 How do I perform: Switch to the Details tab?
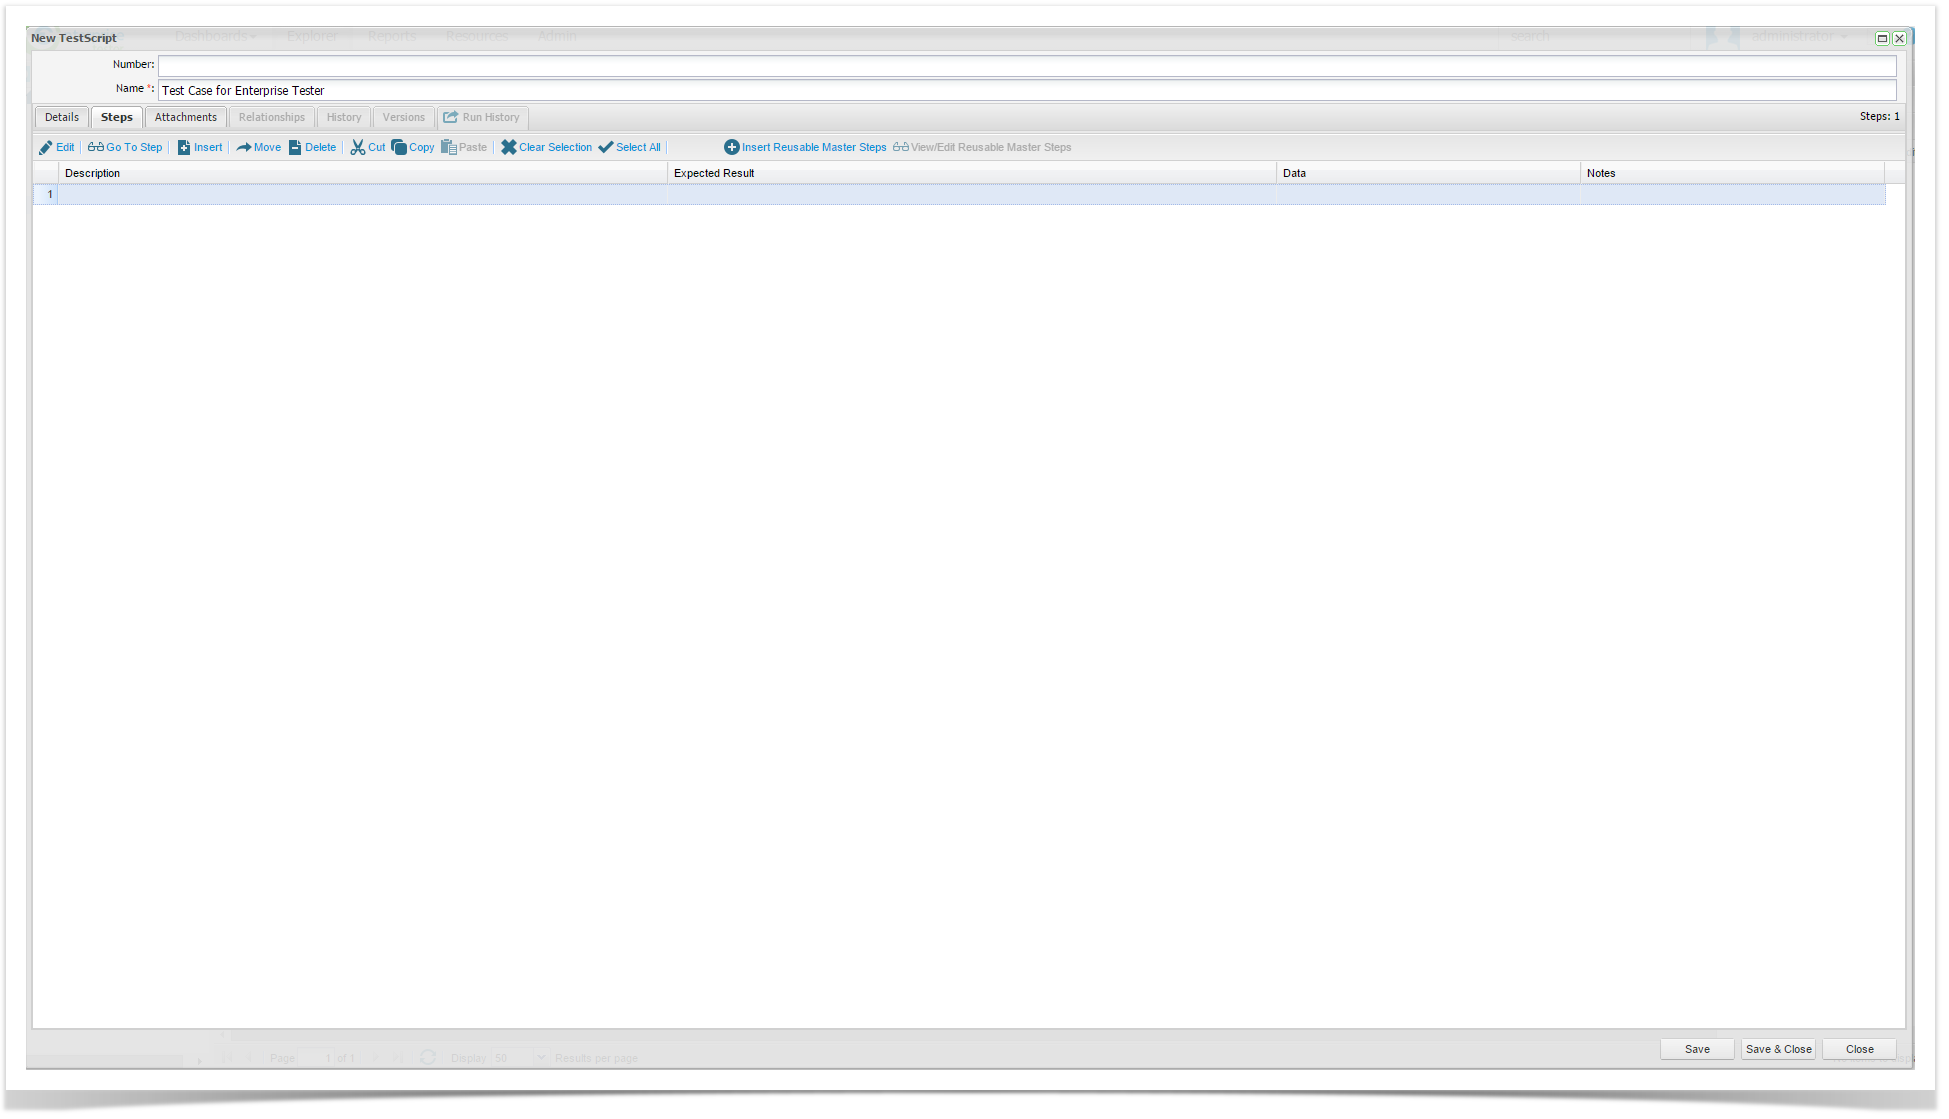pos(62,118)
